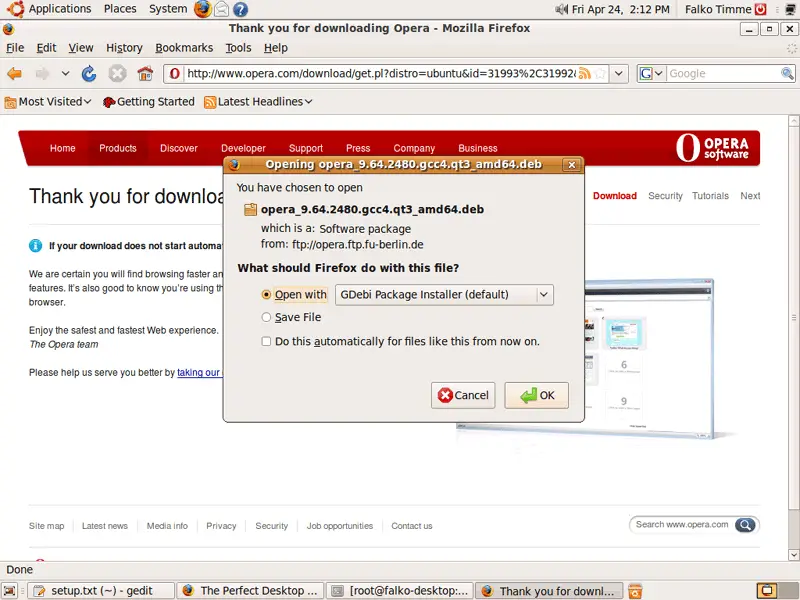Open the View menu
Screen dimensions: 800x600
[x=81, y=48]
